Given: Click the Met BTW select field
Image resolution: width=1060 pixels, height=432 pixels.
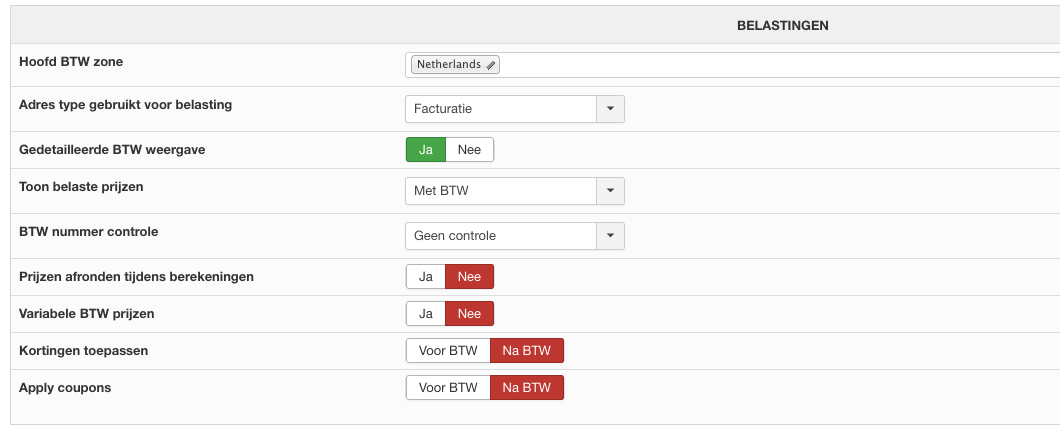Looking at the screenshot, I should (500, 191).
